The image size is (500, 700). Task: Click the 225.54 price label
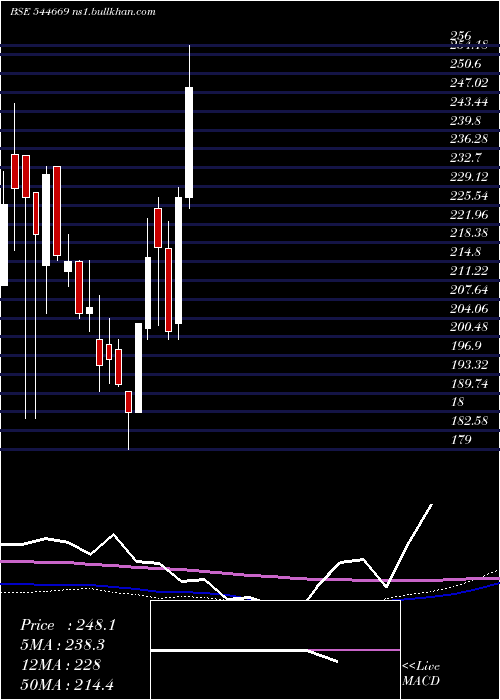pos(469,196)
